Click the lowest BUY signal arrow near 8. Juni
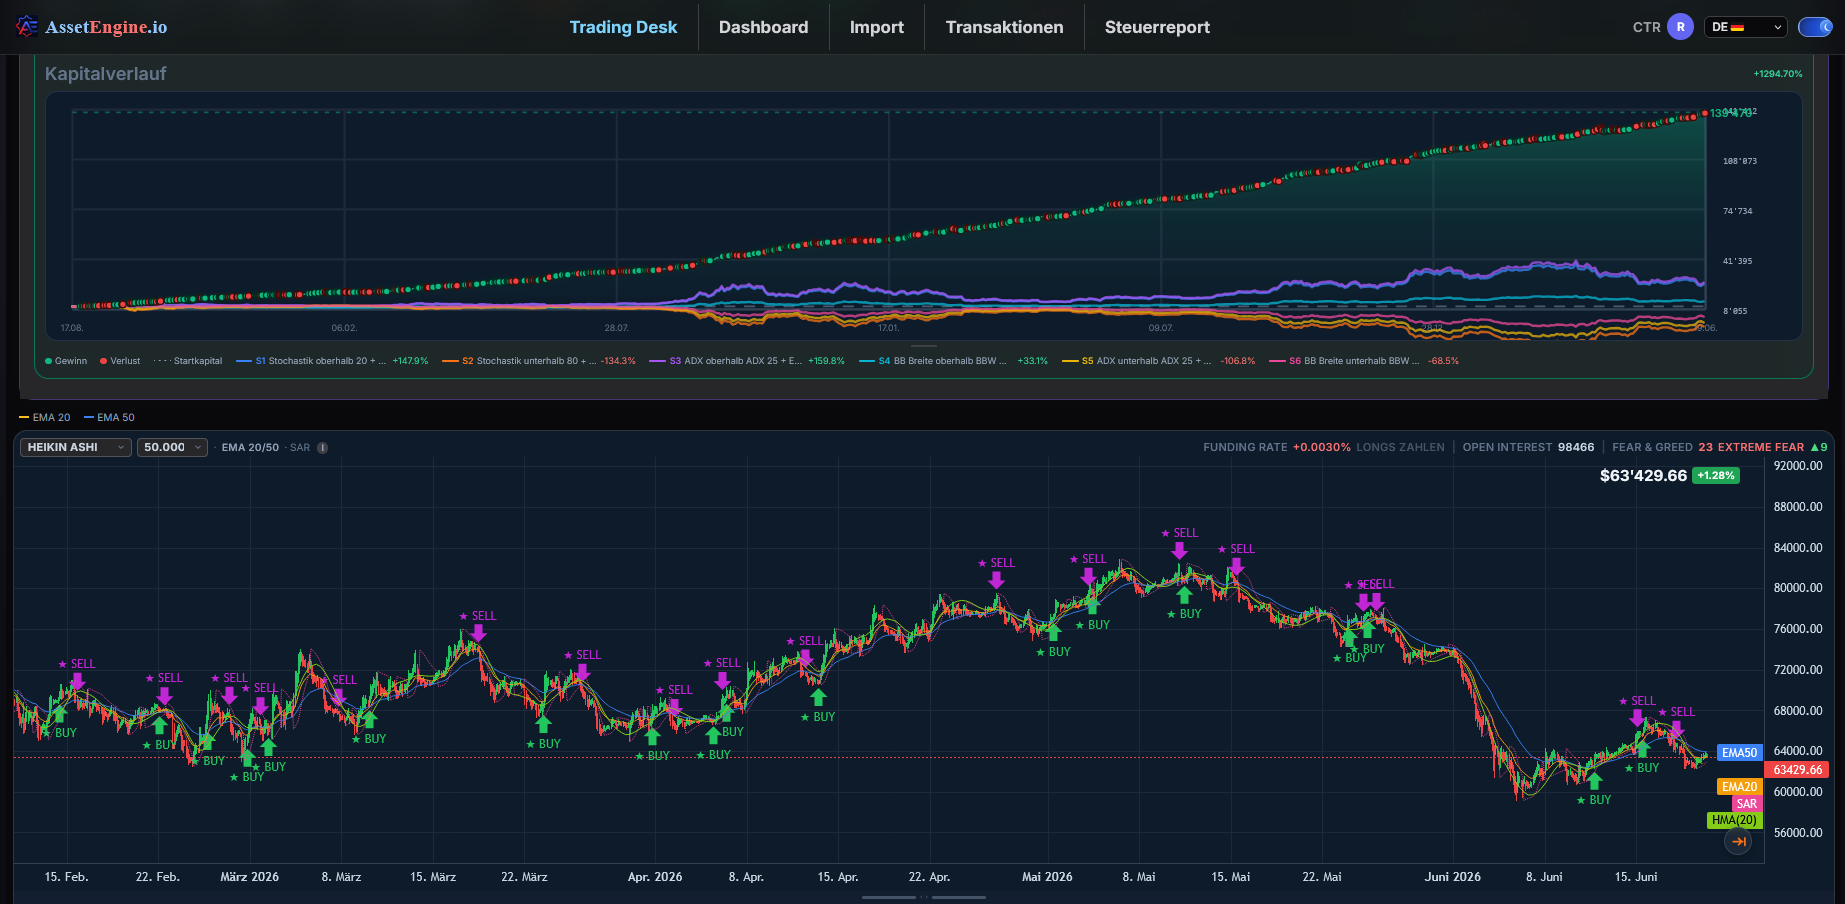 [1594, 781]
